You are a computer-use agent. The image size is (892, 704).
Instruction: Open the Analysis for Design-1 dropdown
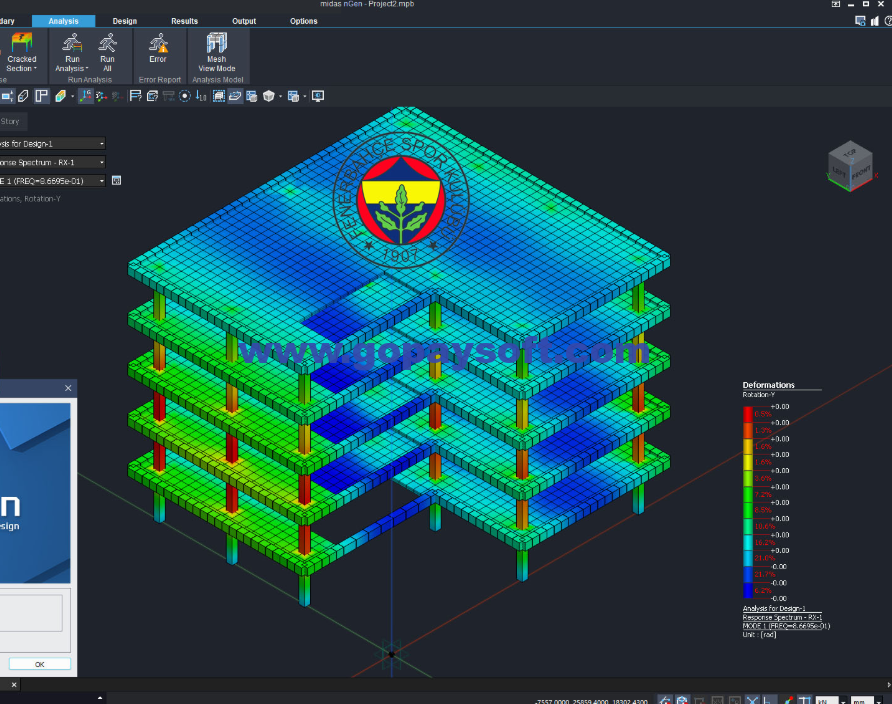pyautogui.click(x=52, y=144)
